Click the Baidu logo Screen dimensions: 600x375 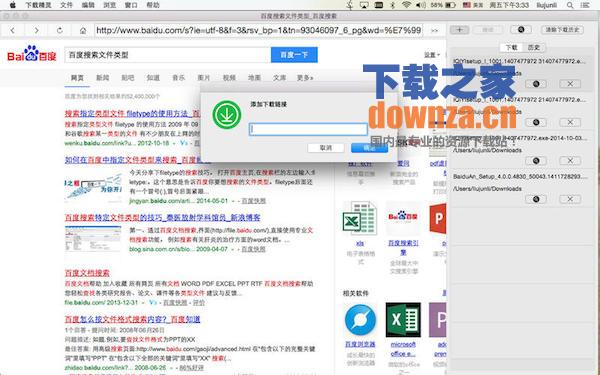[x=32, y=54]
